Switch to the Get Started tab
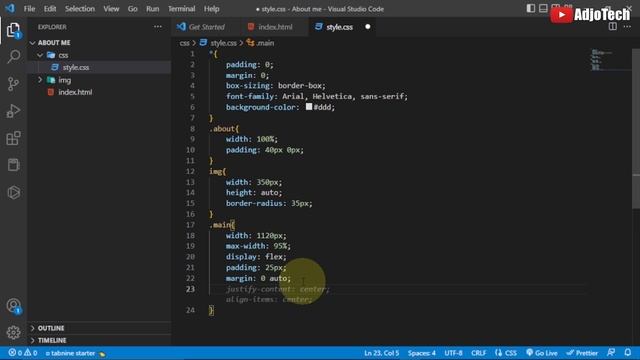This screenshot has width=640, height=360. click(207, 27)
